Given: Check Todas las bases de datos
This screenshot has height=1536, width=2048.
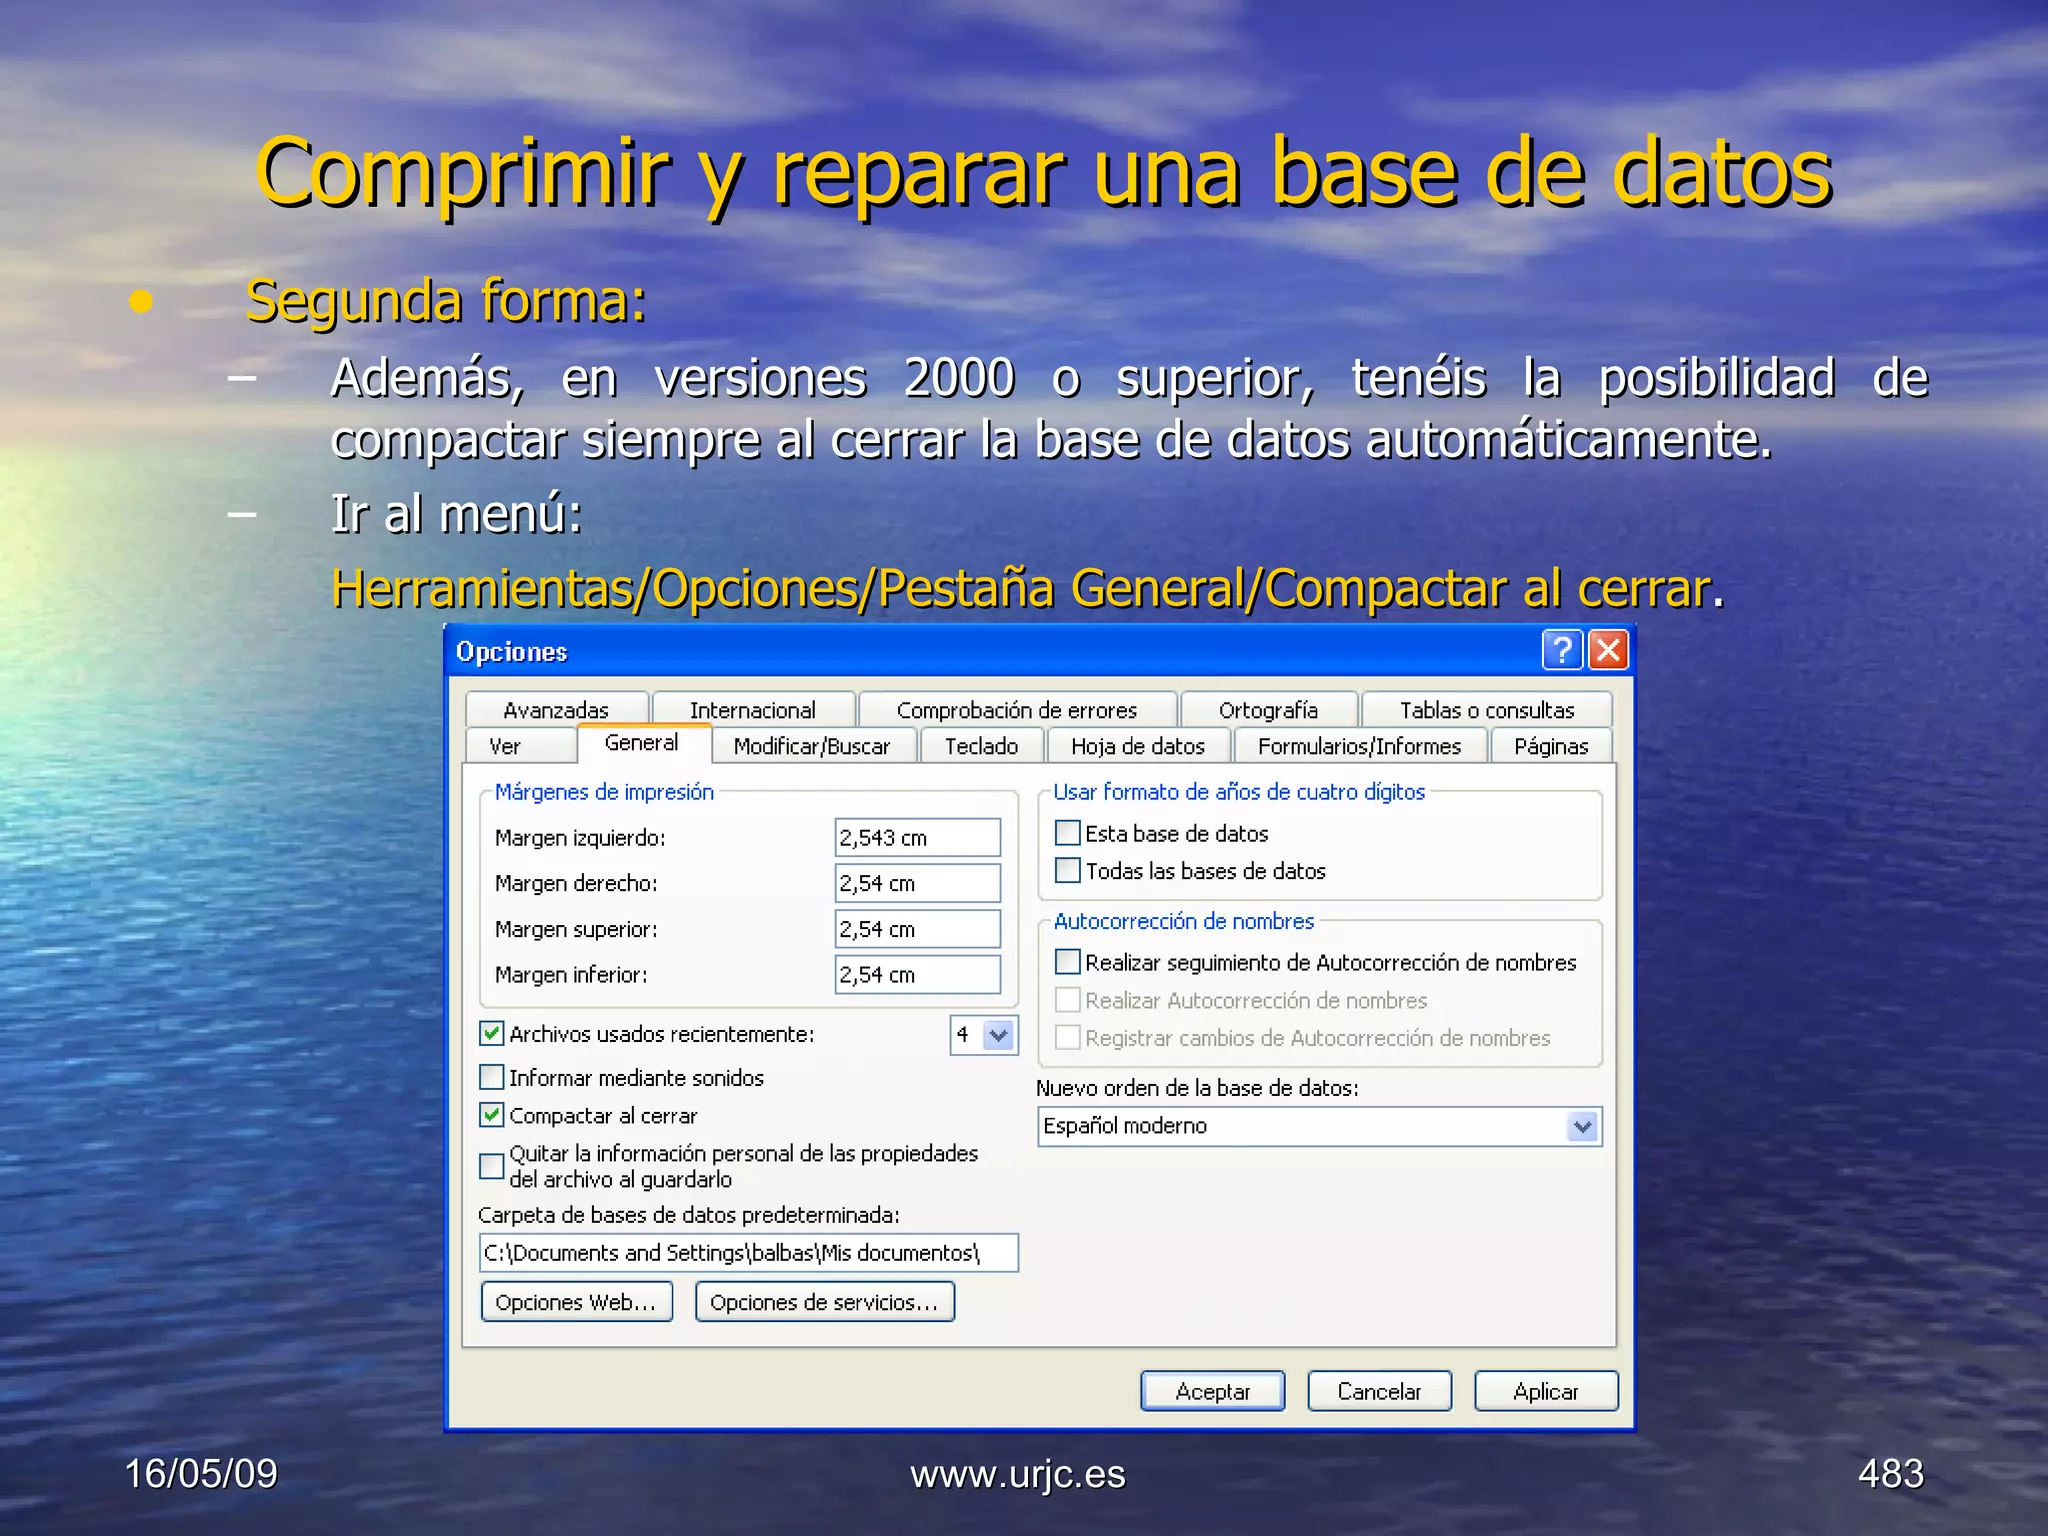Looking at the screenshot, I should click(x=1068, y=871).
